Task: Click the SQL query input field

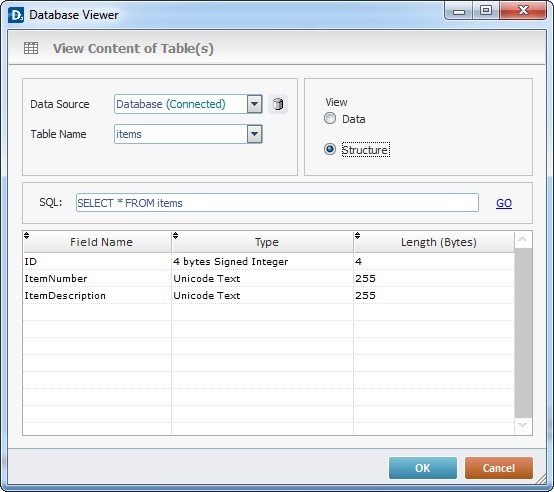Action: pos(277,203)
